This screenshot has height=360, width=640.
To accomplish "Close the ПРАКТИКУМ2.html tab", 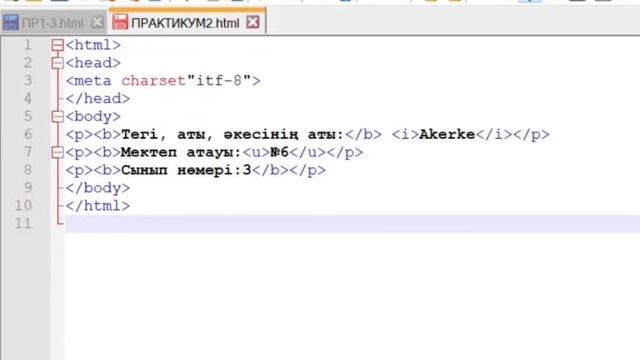I will (x=253, y=22).
